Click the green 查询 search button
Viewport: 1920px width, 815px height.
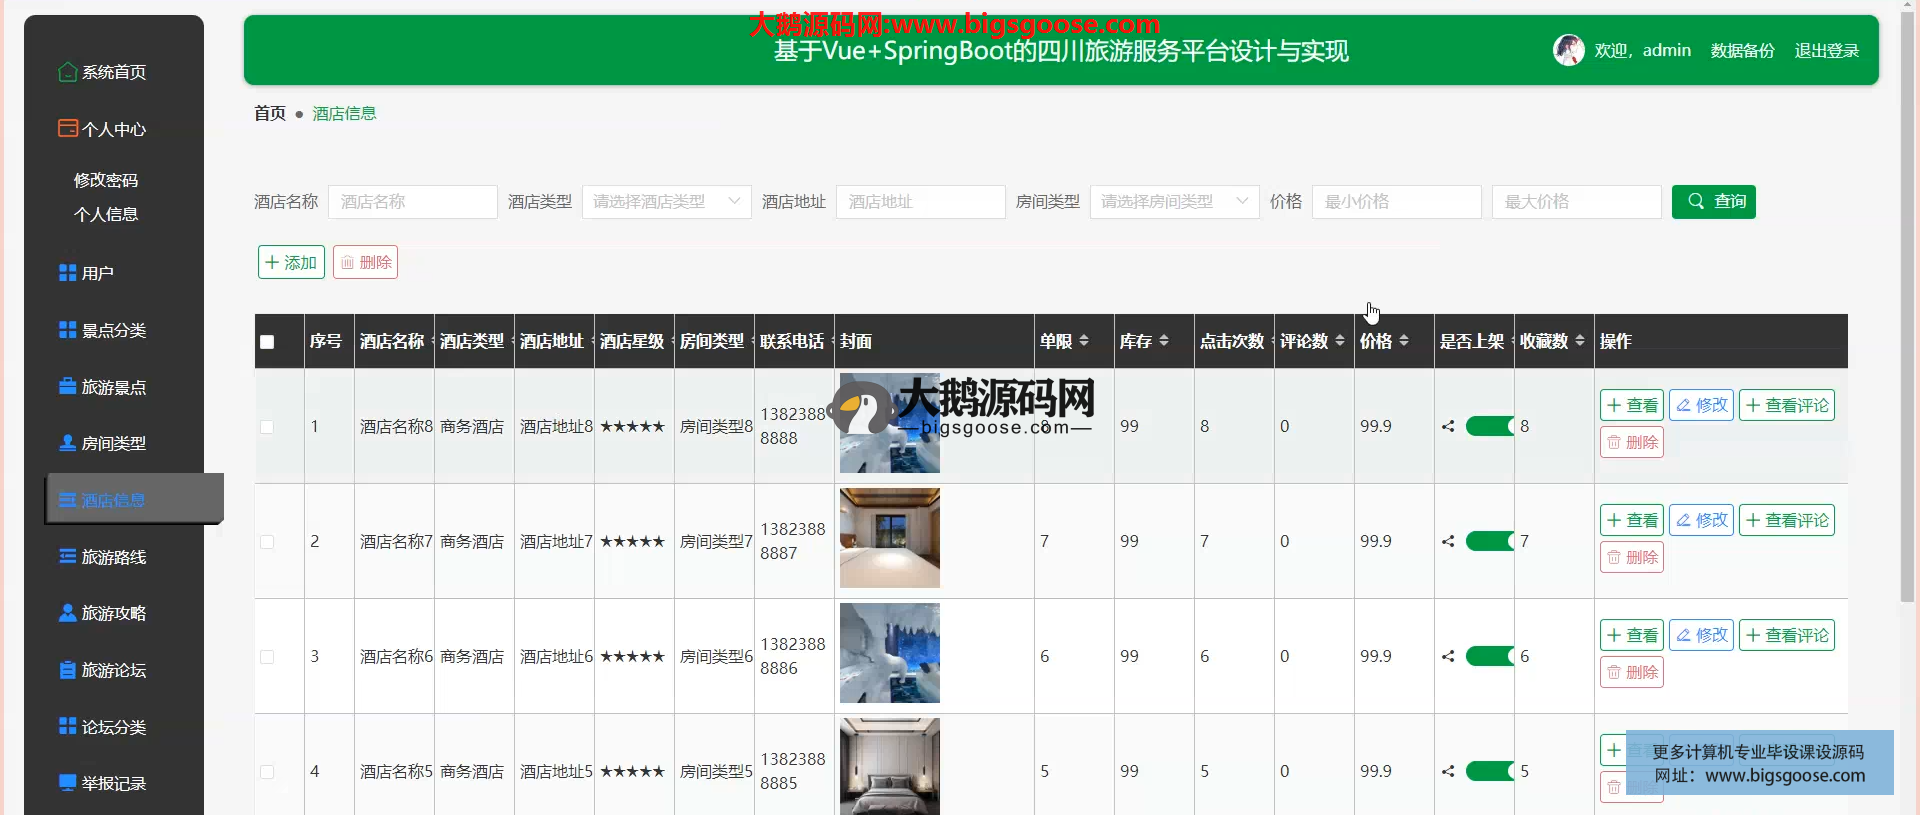1713,202
